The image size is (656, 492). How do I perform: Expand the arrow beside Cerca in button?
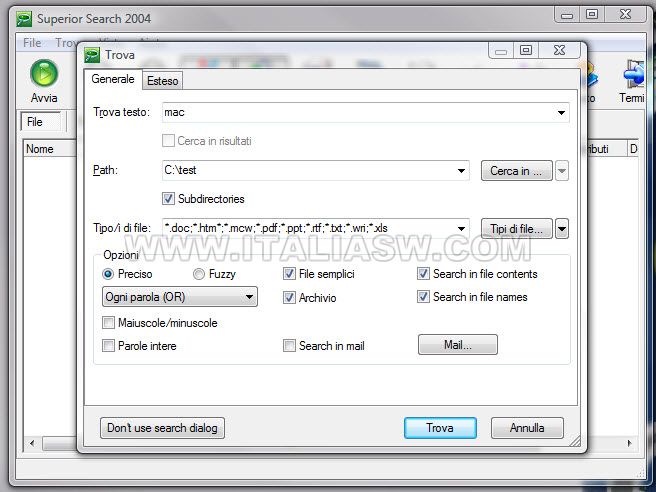point(562,171)
